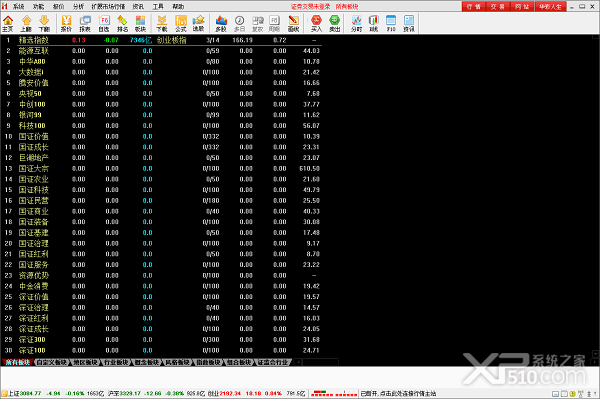Screen dimensions: 600x399
Task: Open the 扩展市场行情 menu
Action: tap(108, 7)
